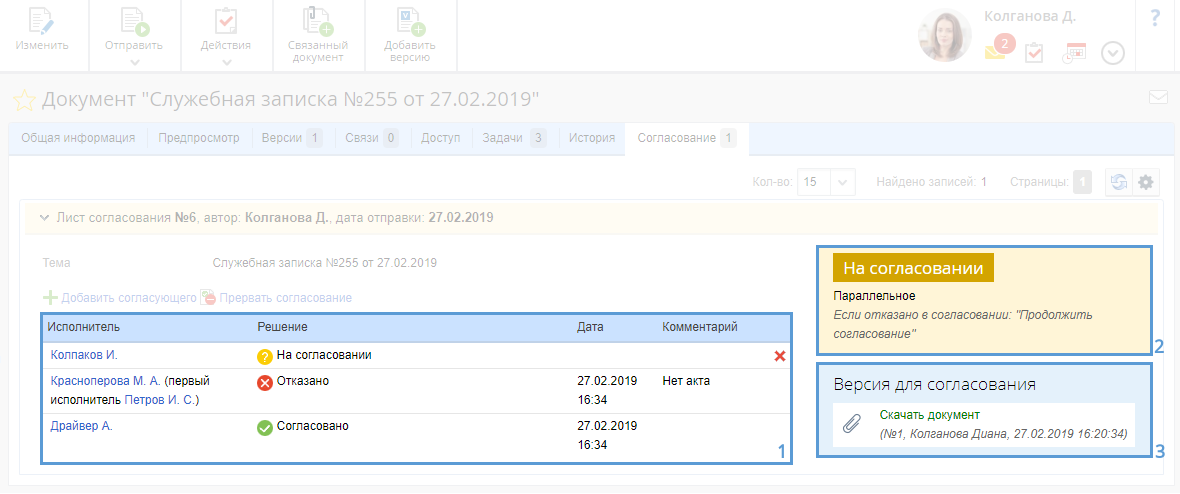Add a Связанный документ linked document

(x=317, y=35)
